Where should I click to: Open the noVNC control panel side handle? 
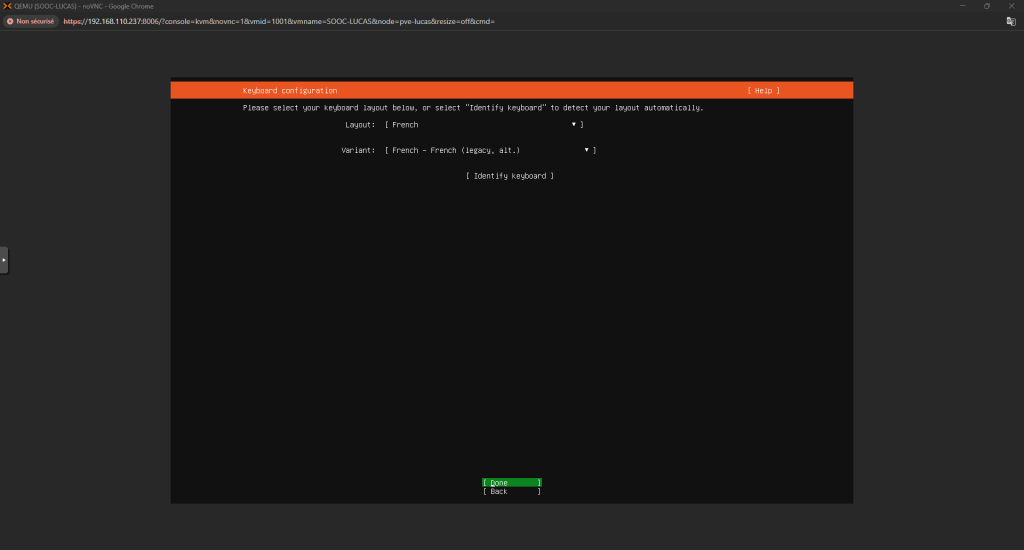click(4, 260)
